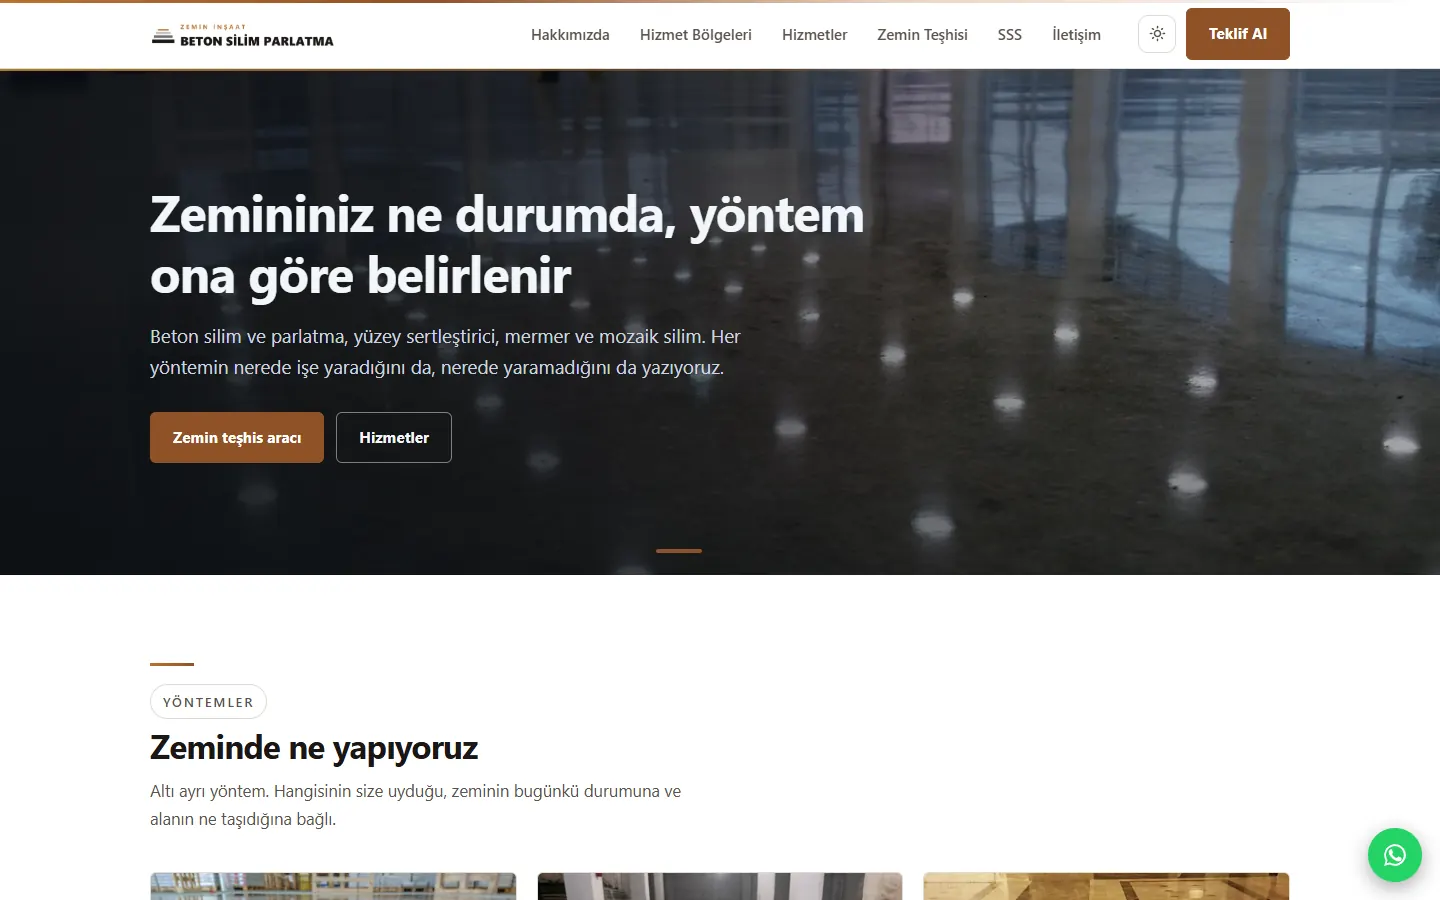The width and height of the screenshot is (1440, 900).
Task: Select Hizmetler in the top navigation
Action: [x=815, y=35]
